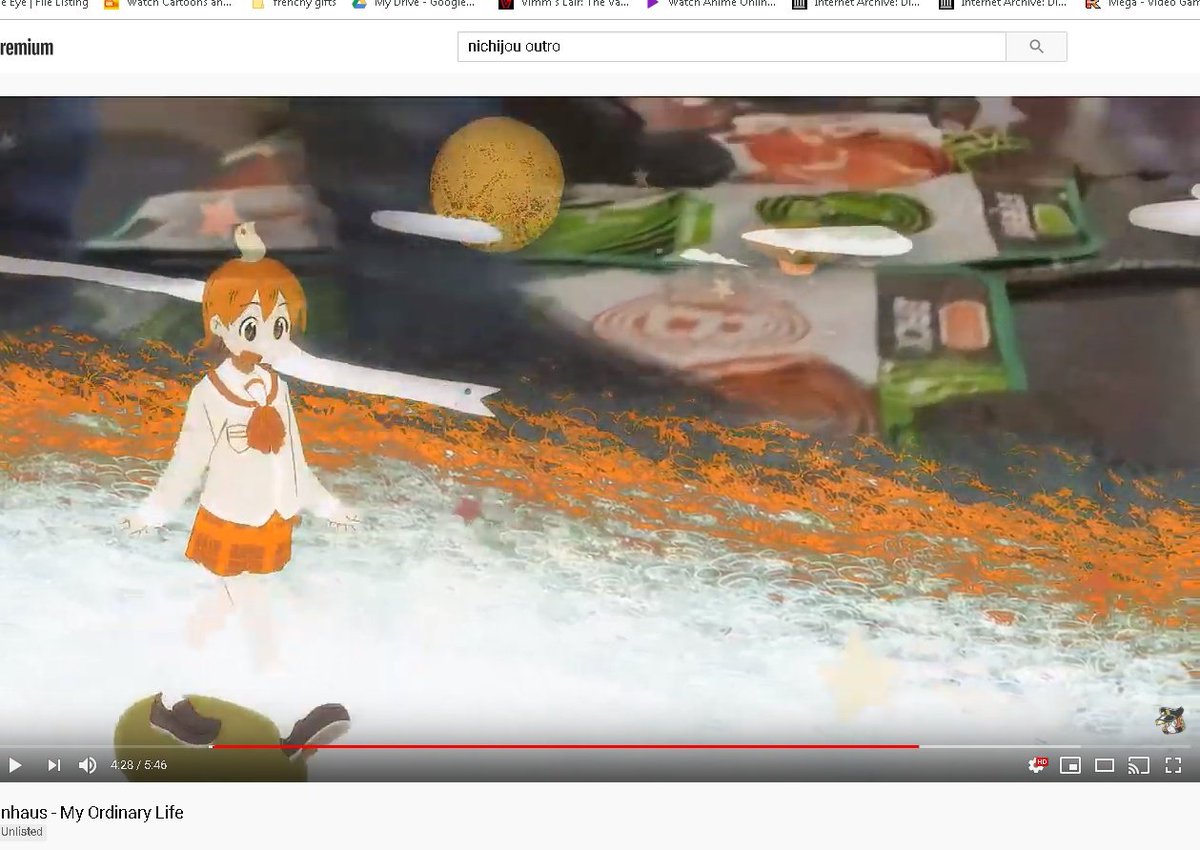Open the 'frenchy gifts' bookmark folder

pyautogui.click(x=294, y=3)
